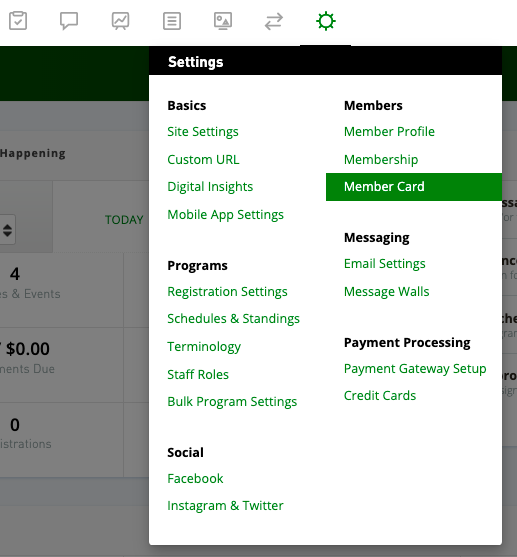This screenshot has height=557, width=517.
Task: Click the transfer arrows icon
Action: [x=274, y=21]
